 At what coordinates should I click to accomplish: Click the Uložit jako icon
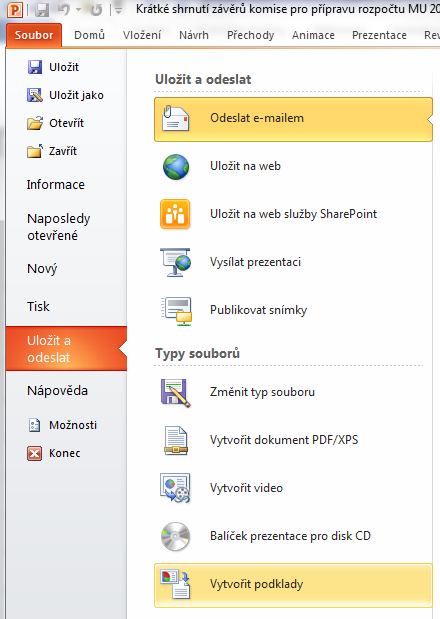point(35,95)
